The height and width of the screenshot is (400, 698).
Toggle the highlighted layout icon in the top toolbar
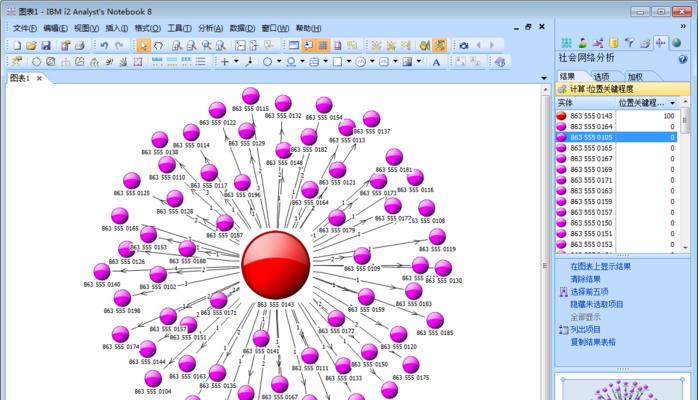(440, 45)
